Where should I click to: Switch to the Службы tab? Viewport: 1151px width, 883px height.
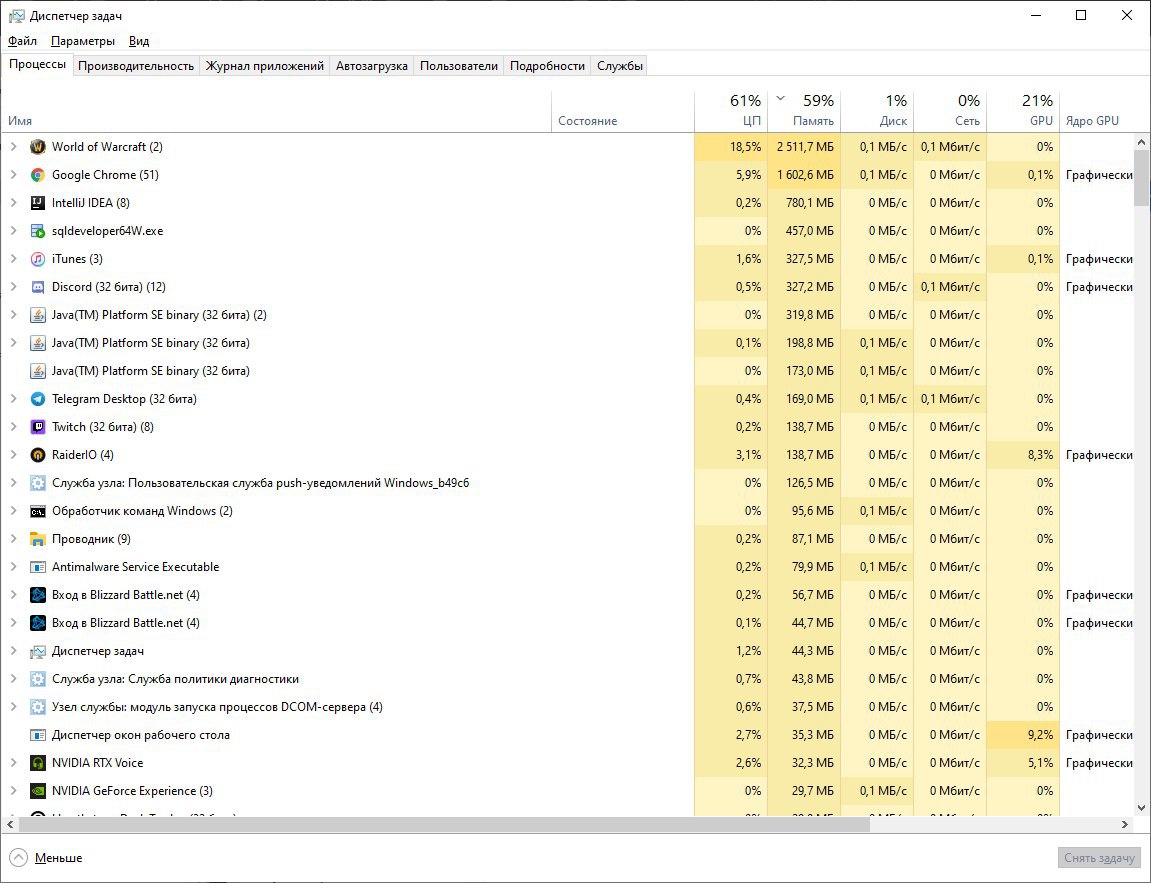(x=620, y=66)
